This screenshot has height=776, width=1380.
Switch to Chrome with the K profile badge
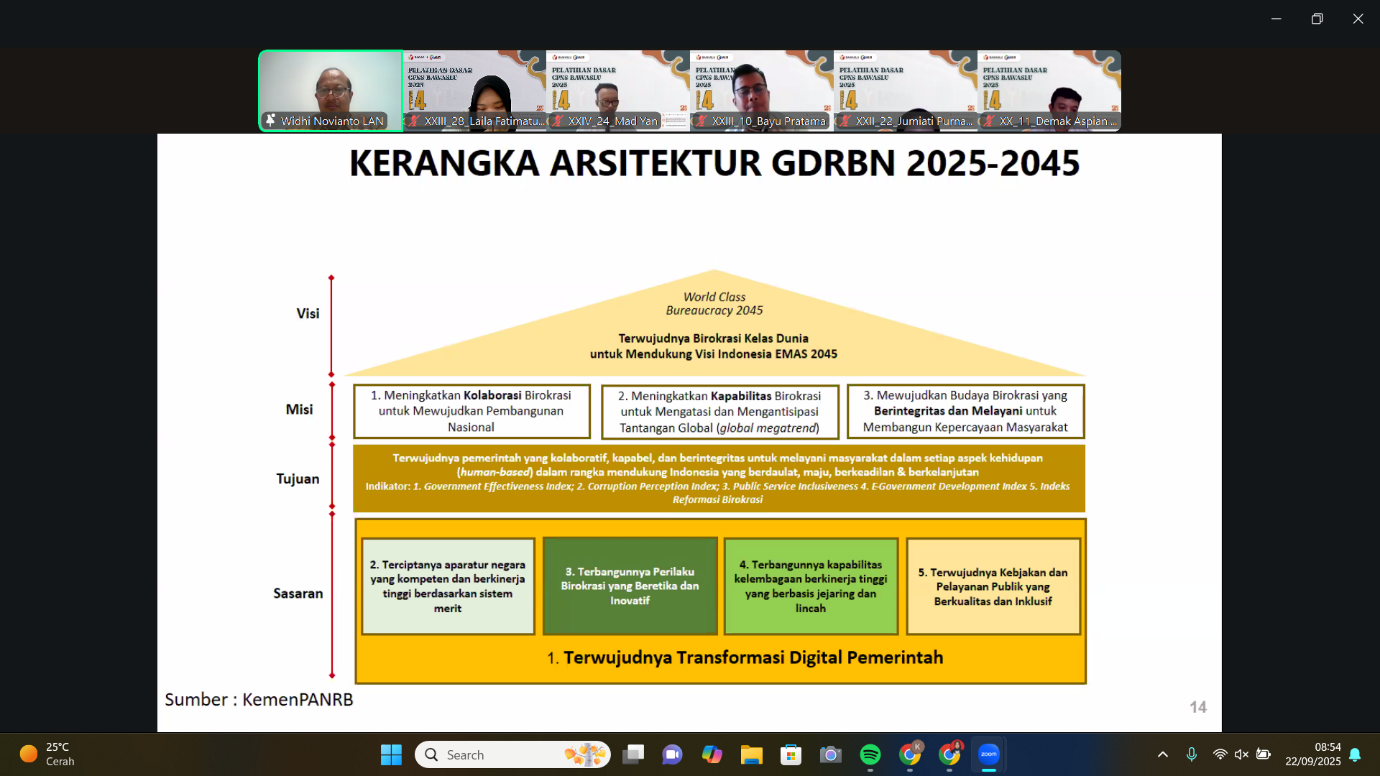910,755
